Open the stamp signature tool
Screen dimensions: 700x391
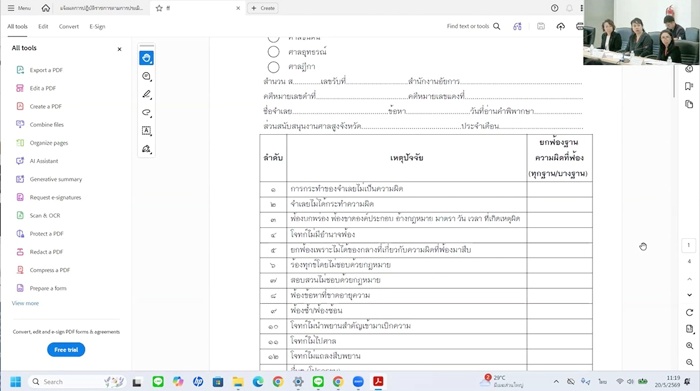pyautogui.click(x=146, y=149)
